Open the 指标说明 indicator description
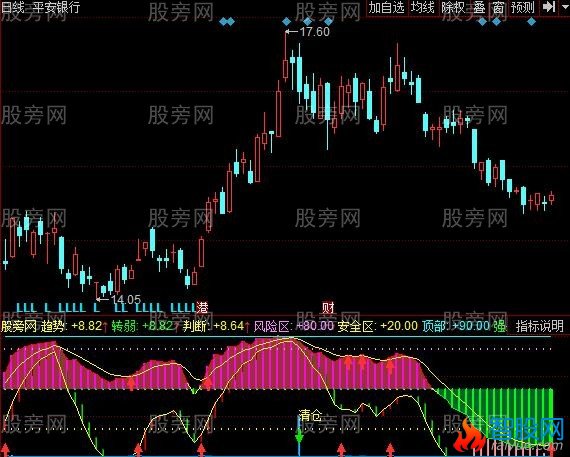The image size is (570, 457). pos(539,326)
